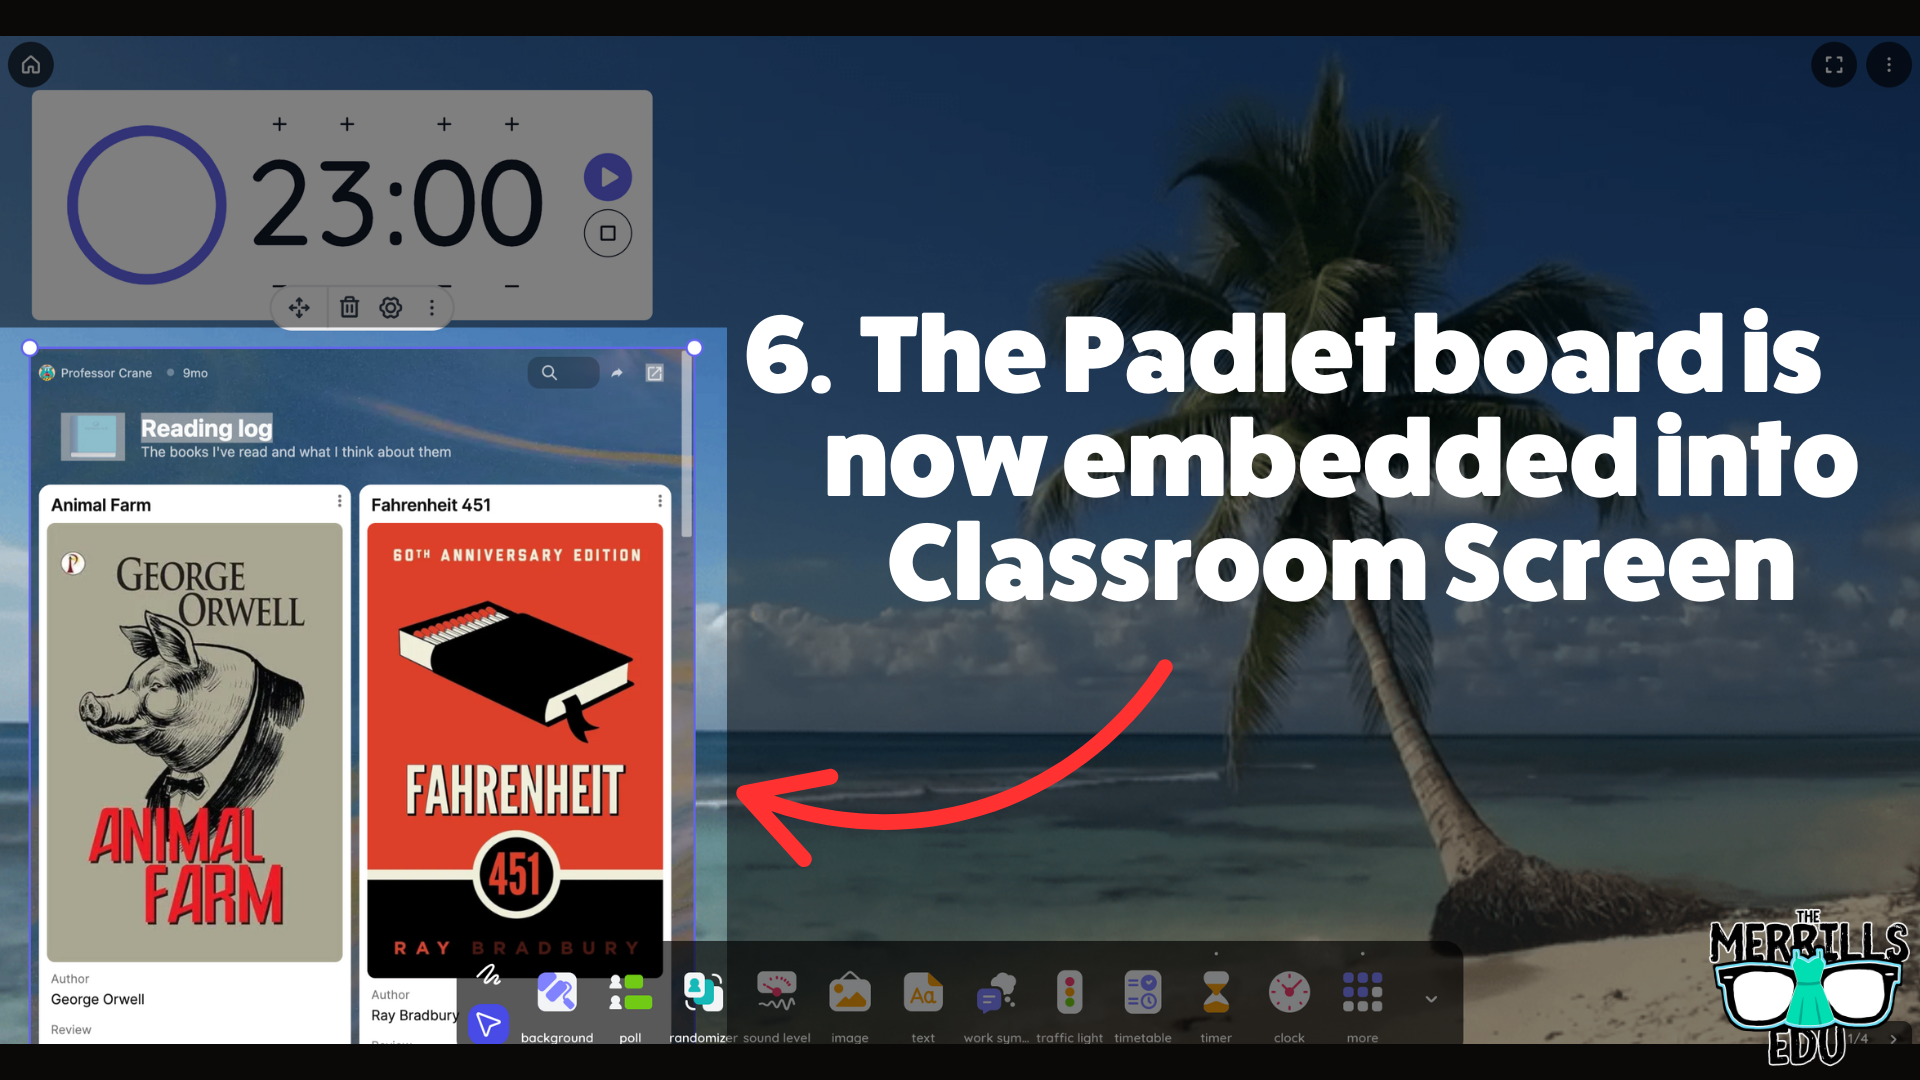Open Padlet search on reading log
1920x1080 pixels.
549,372
